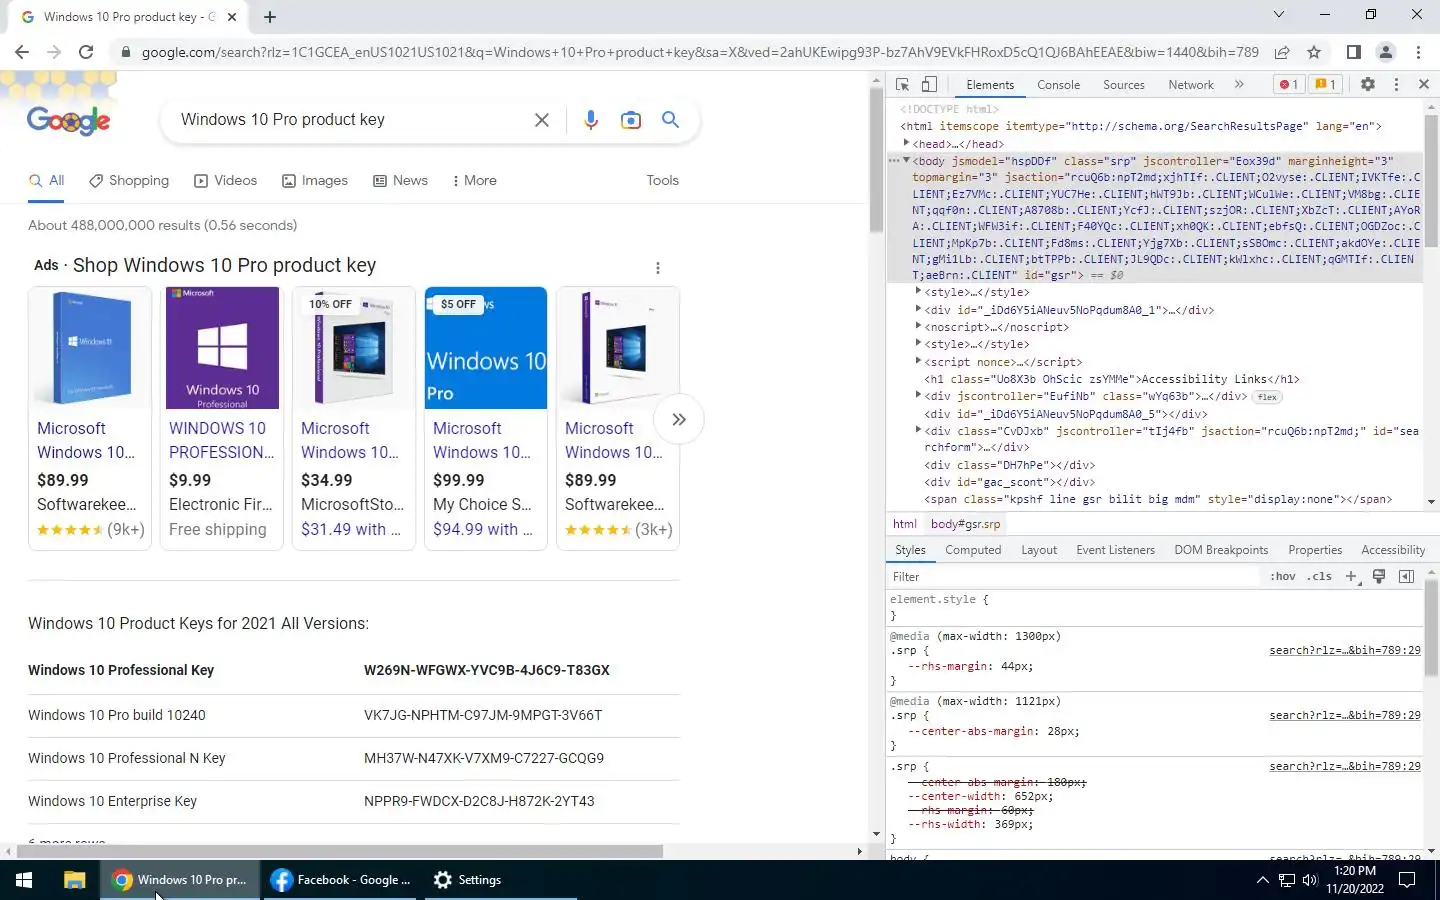Open the Event Listeners tab
1440x900 pixels.
(x=1115, y=550)
